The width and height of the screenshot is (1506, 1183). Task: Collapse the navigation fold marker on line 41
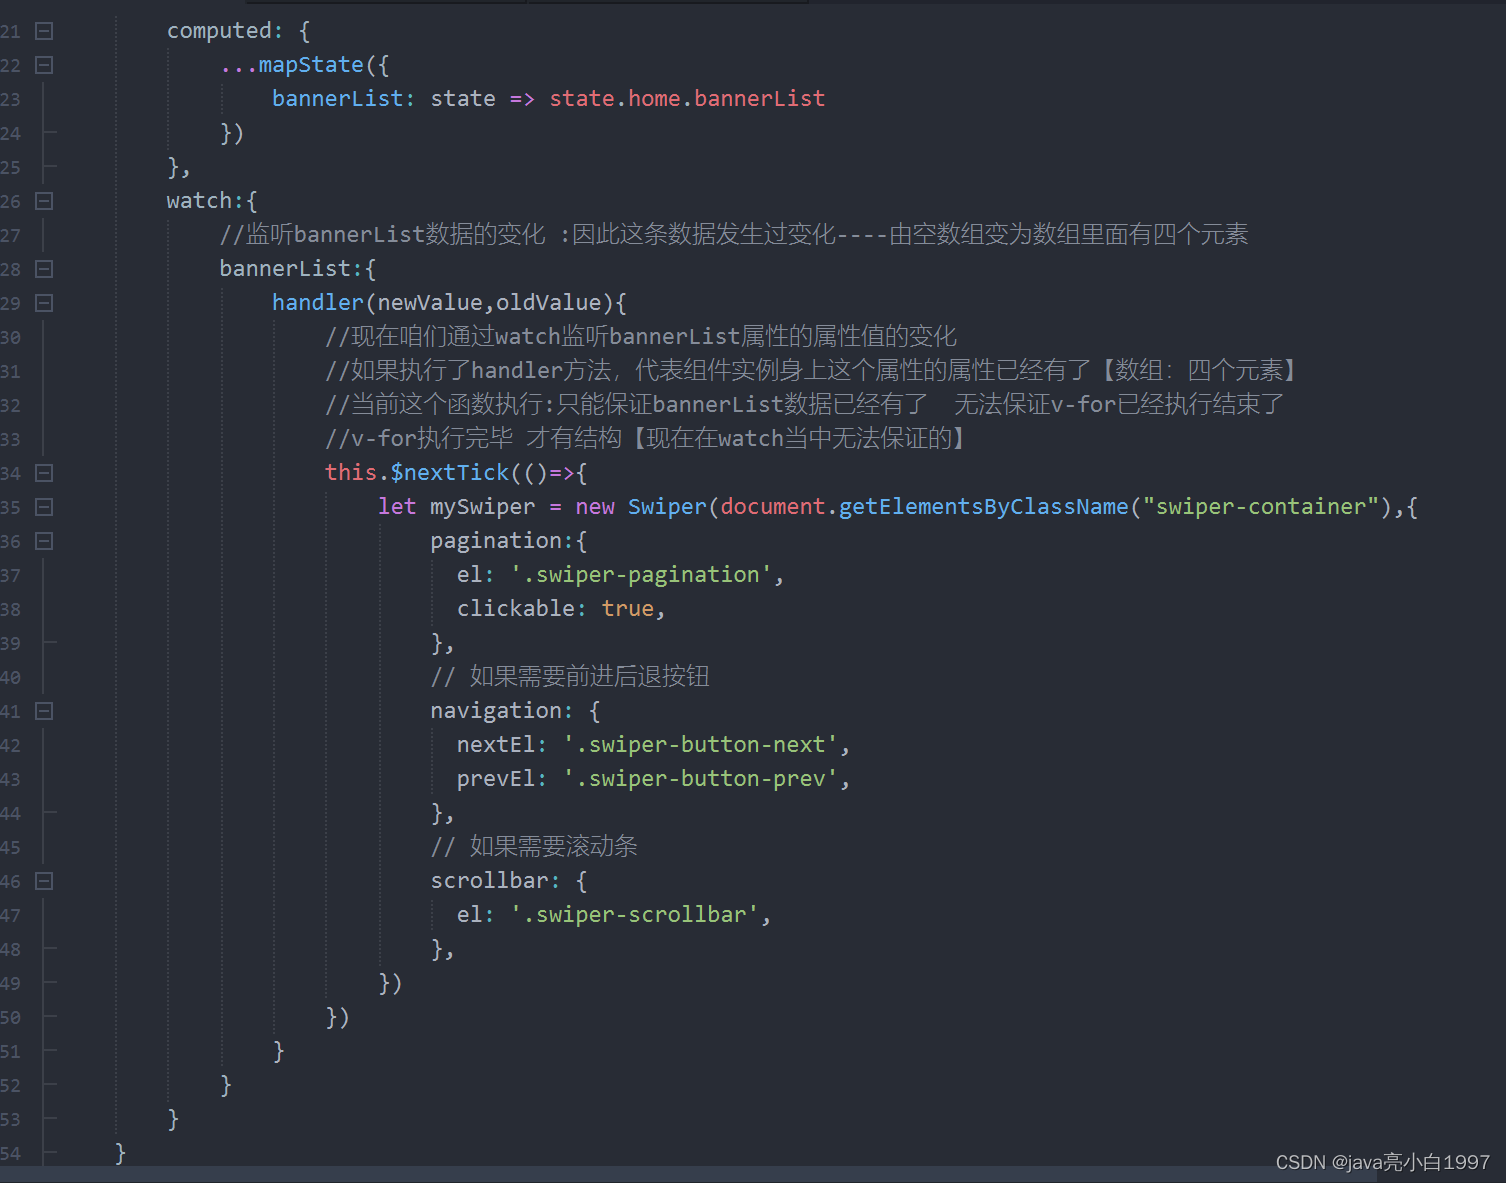click(x=44, y=711)
